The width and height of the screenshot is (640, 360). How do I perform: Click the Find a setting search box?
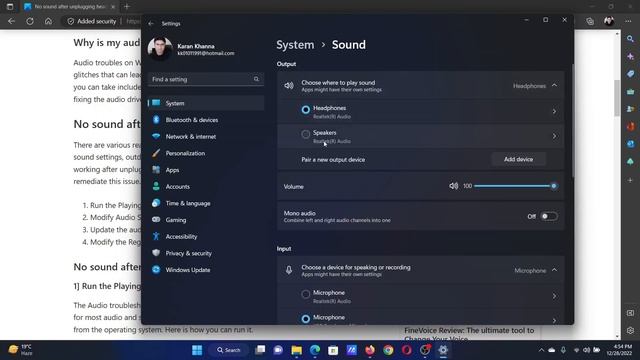pos(206,79)
